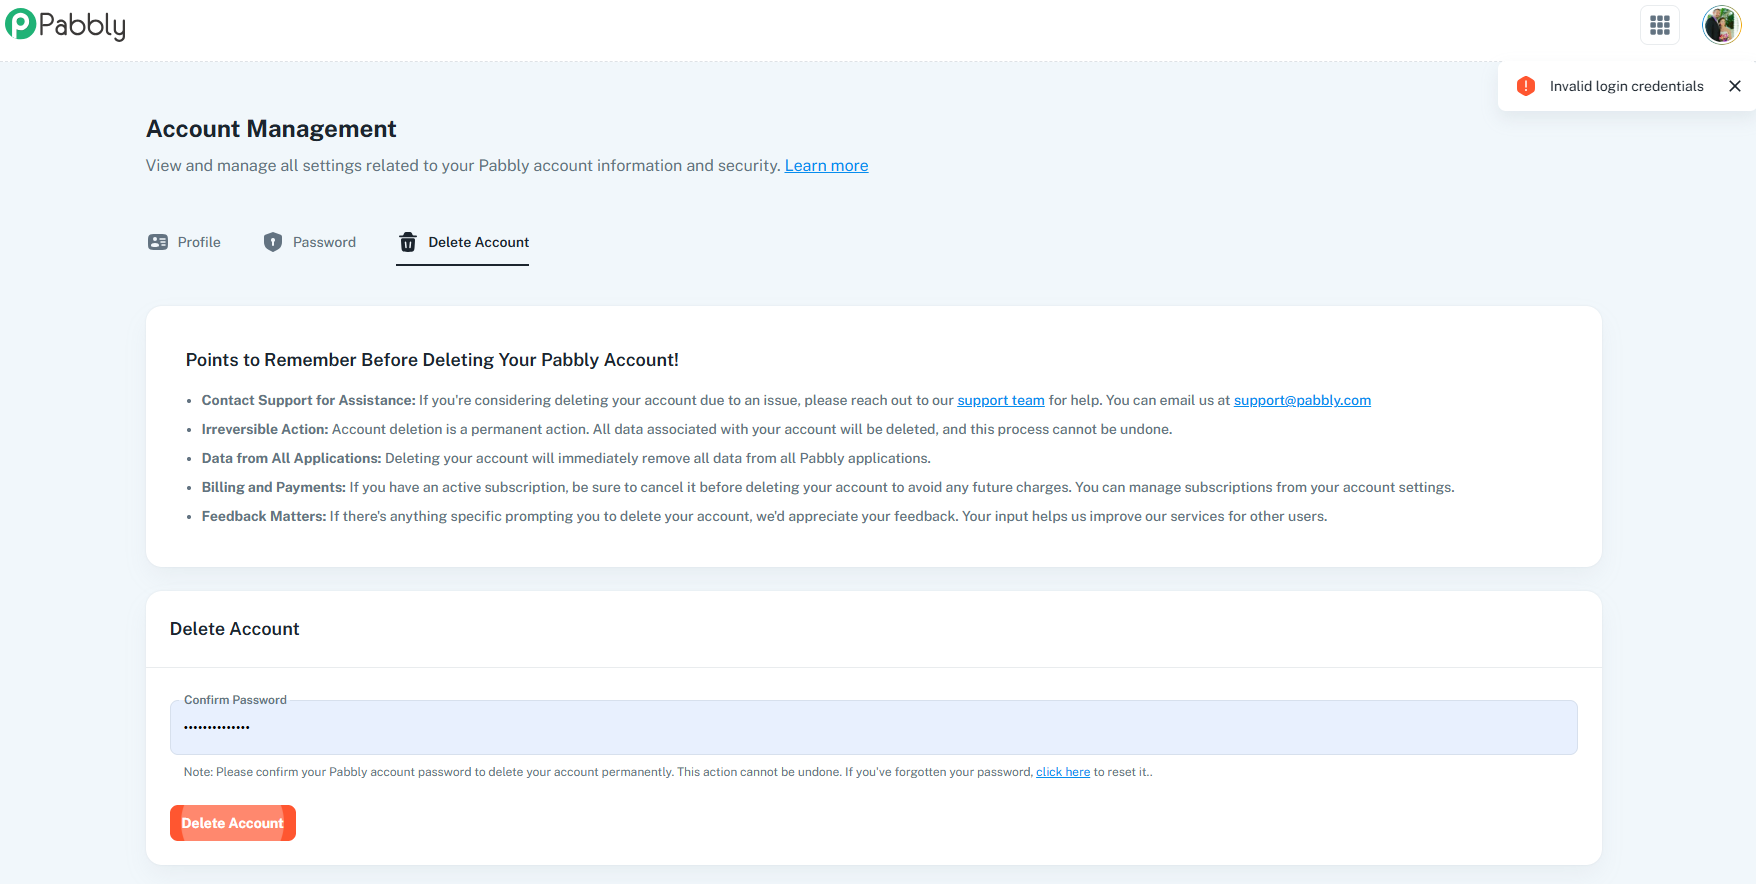Click the 'click here' password reset link
1756x884 pixels.
pos(1062,772)
